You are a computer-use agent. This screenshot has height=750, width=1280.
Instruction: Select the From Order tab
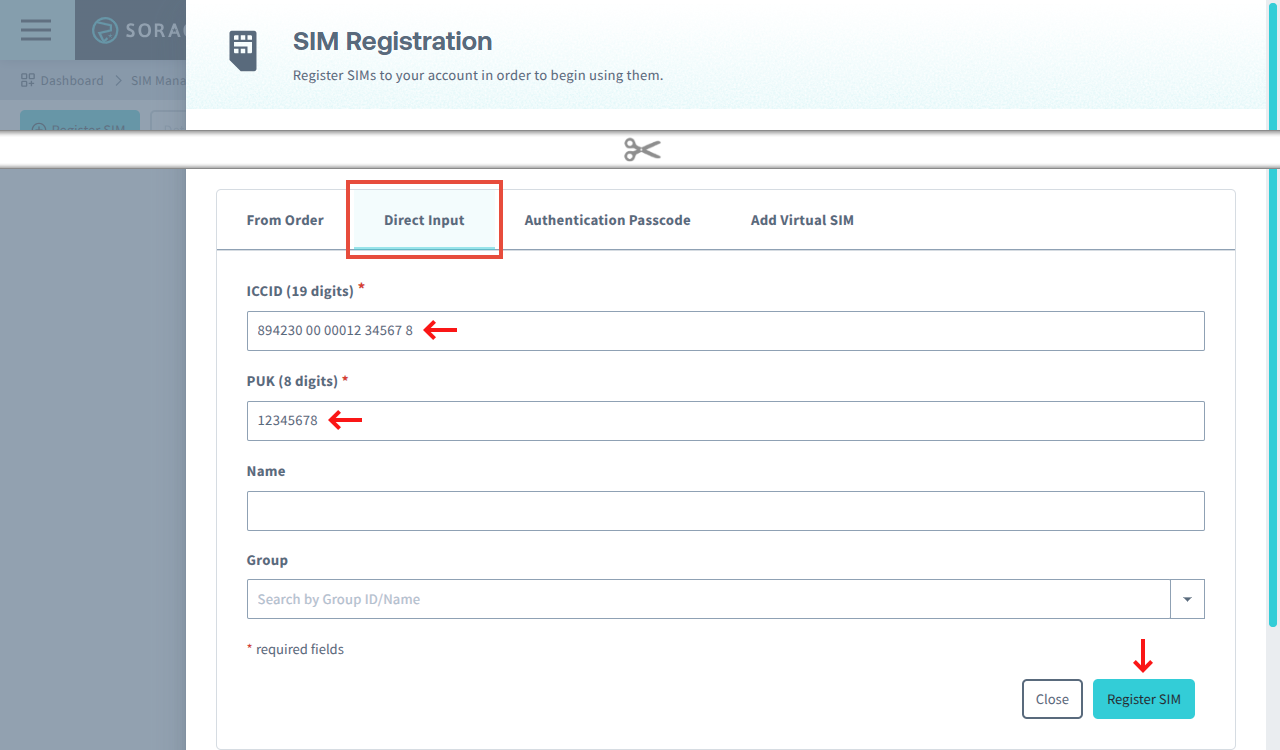click(284, 219)
